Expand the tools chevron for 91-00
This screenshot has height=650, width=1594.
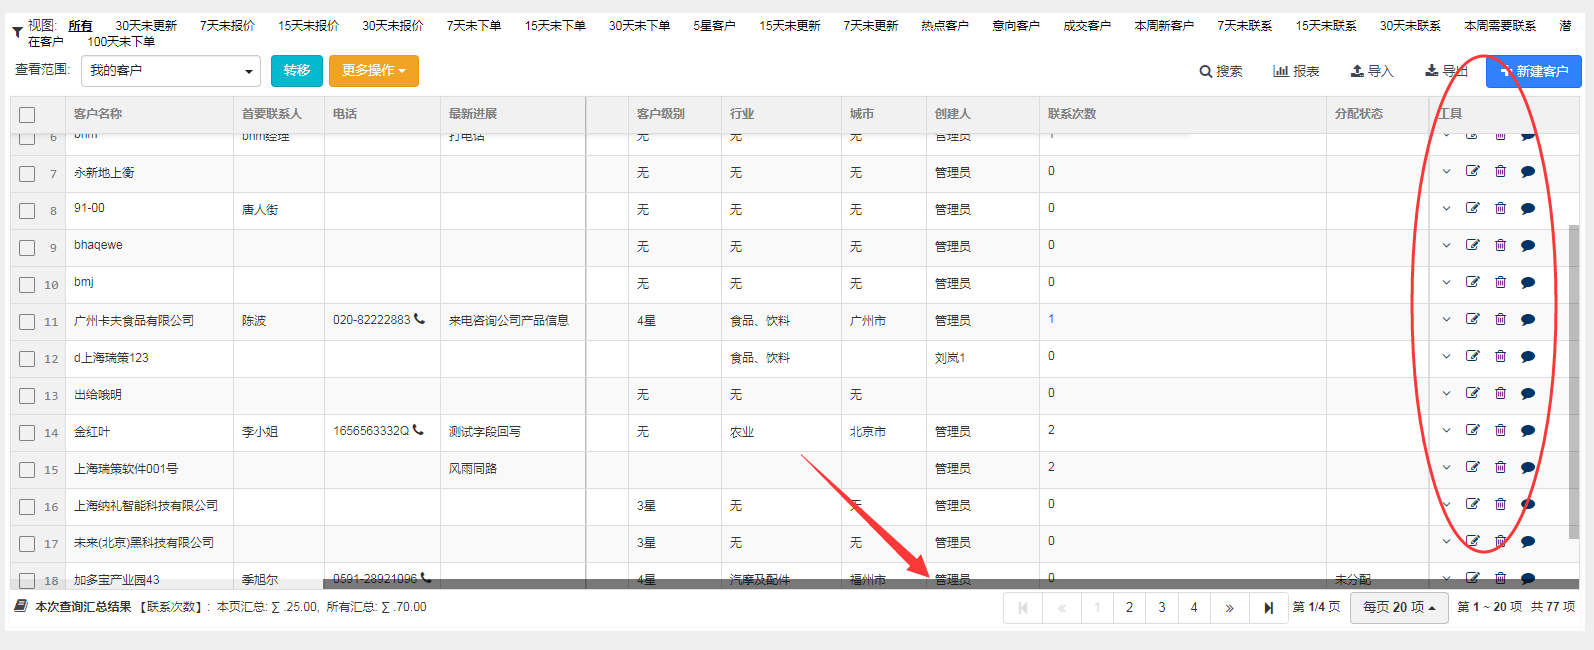(x=1446, y=209)
